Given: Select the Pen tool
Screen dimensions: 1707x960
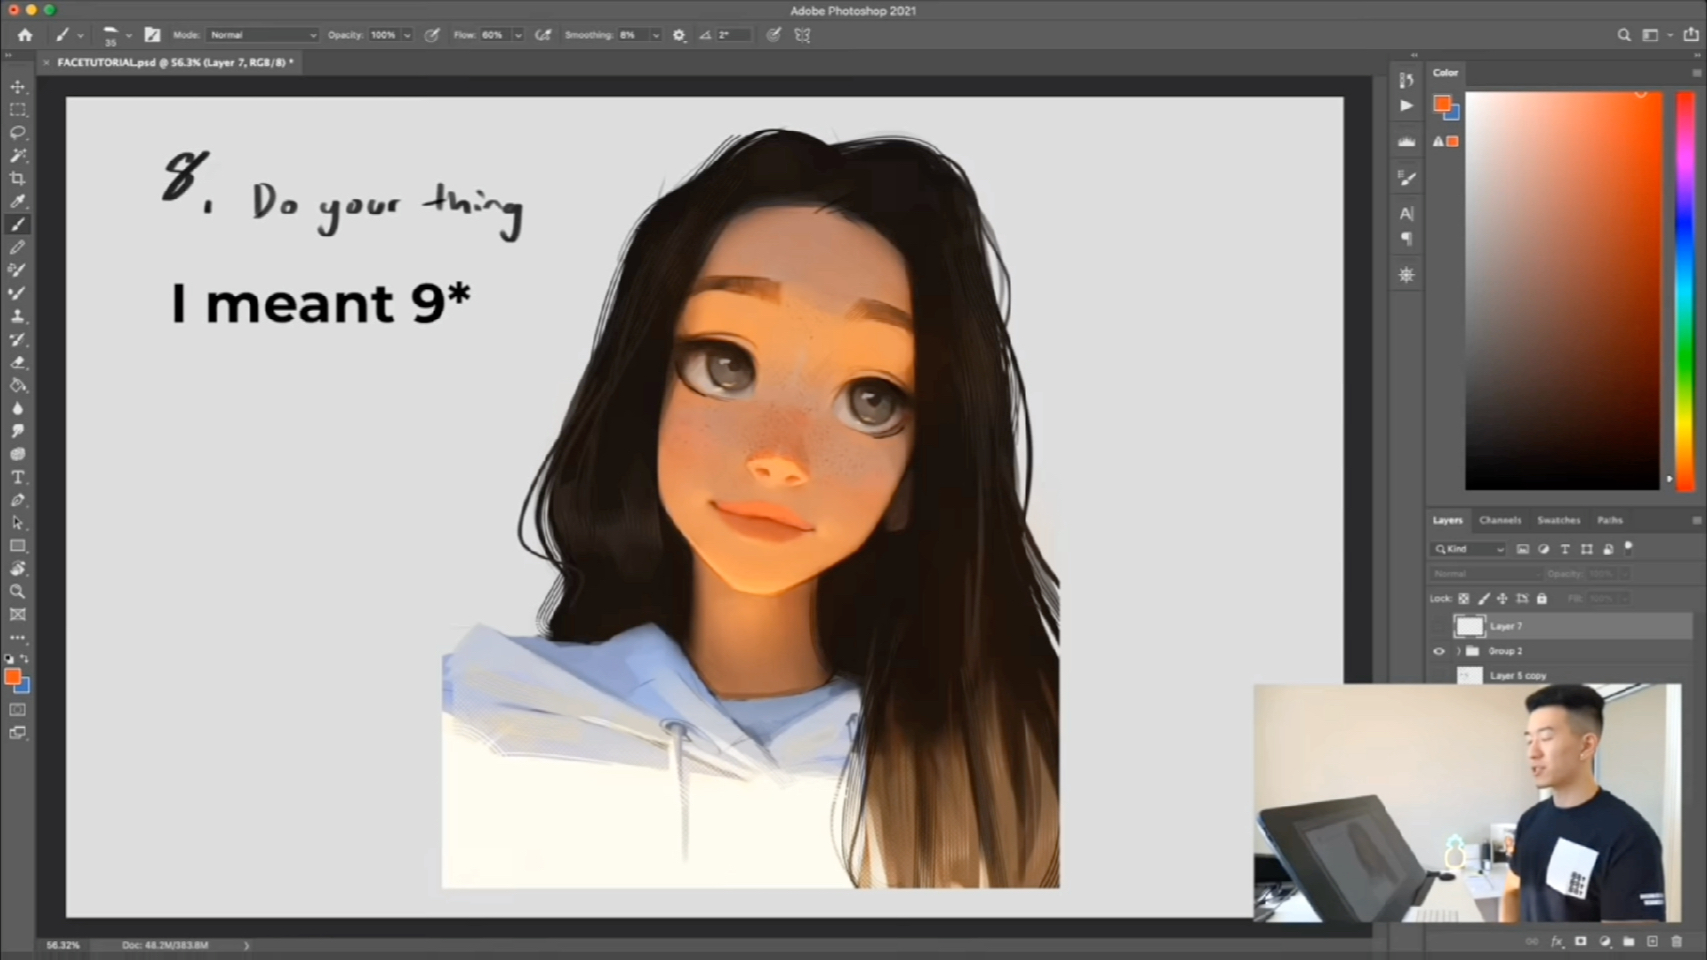Looking at the screenshot, I should click(18, 500).
